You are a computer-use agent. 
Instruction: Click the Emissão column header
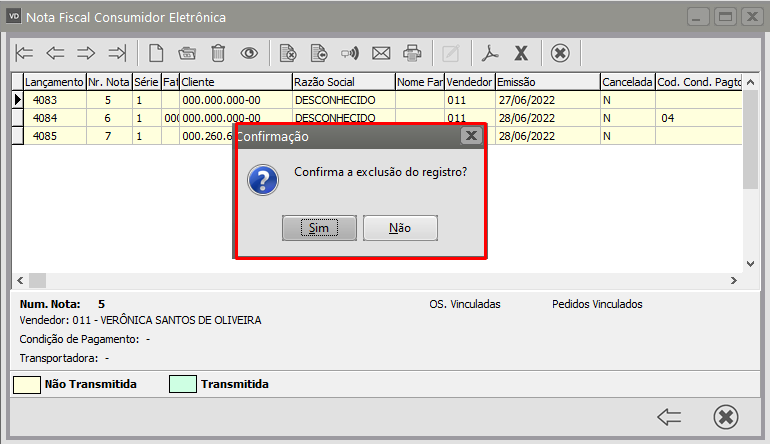click(x=548, y=82)
